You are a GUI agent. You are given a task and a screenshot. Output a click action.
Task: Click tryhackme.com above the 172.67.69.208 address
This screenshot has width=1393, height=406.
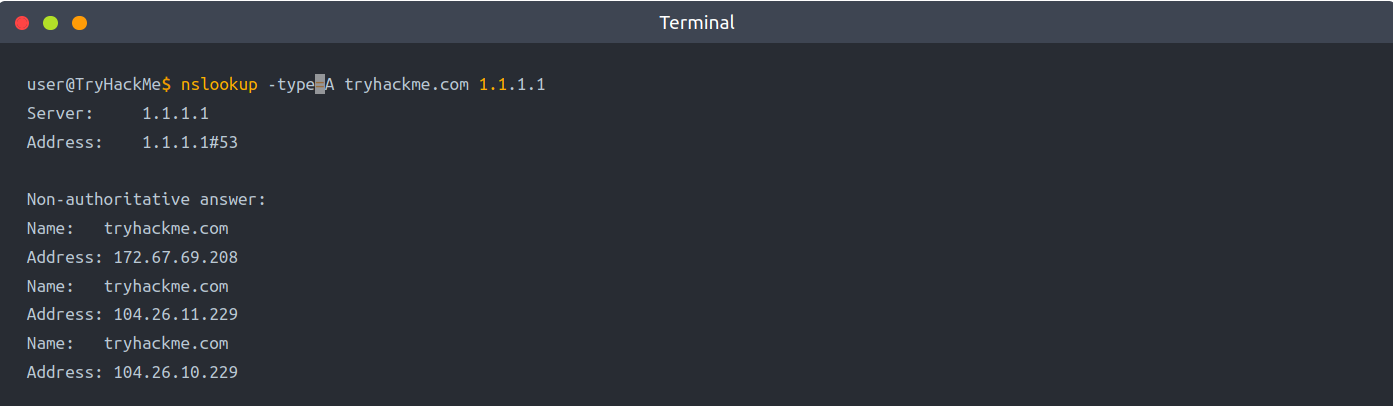[x=166, y=229]
